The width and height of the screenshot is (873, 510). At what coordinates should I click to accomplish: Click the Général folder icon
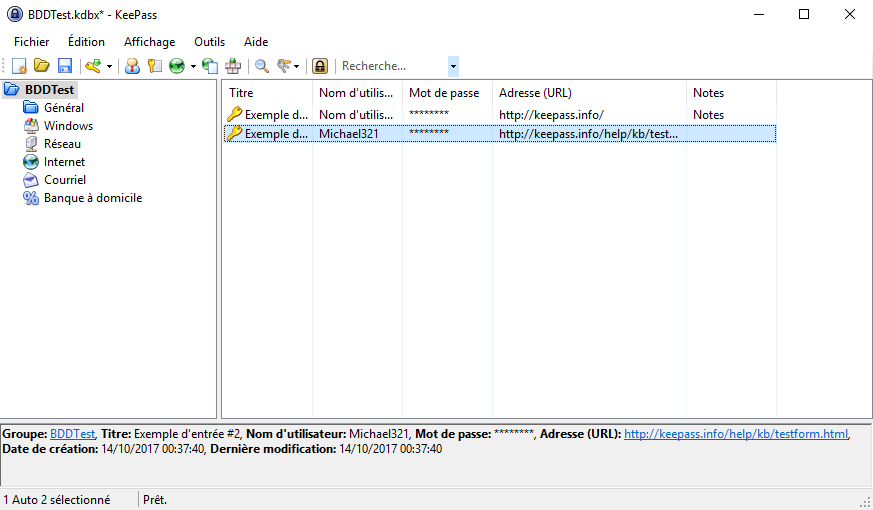[31, 107]
